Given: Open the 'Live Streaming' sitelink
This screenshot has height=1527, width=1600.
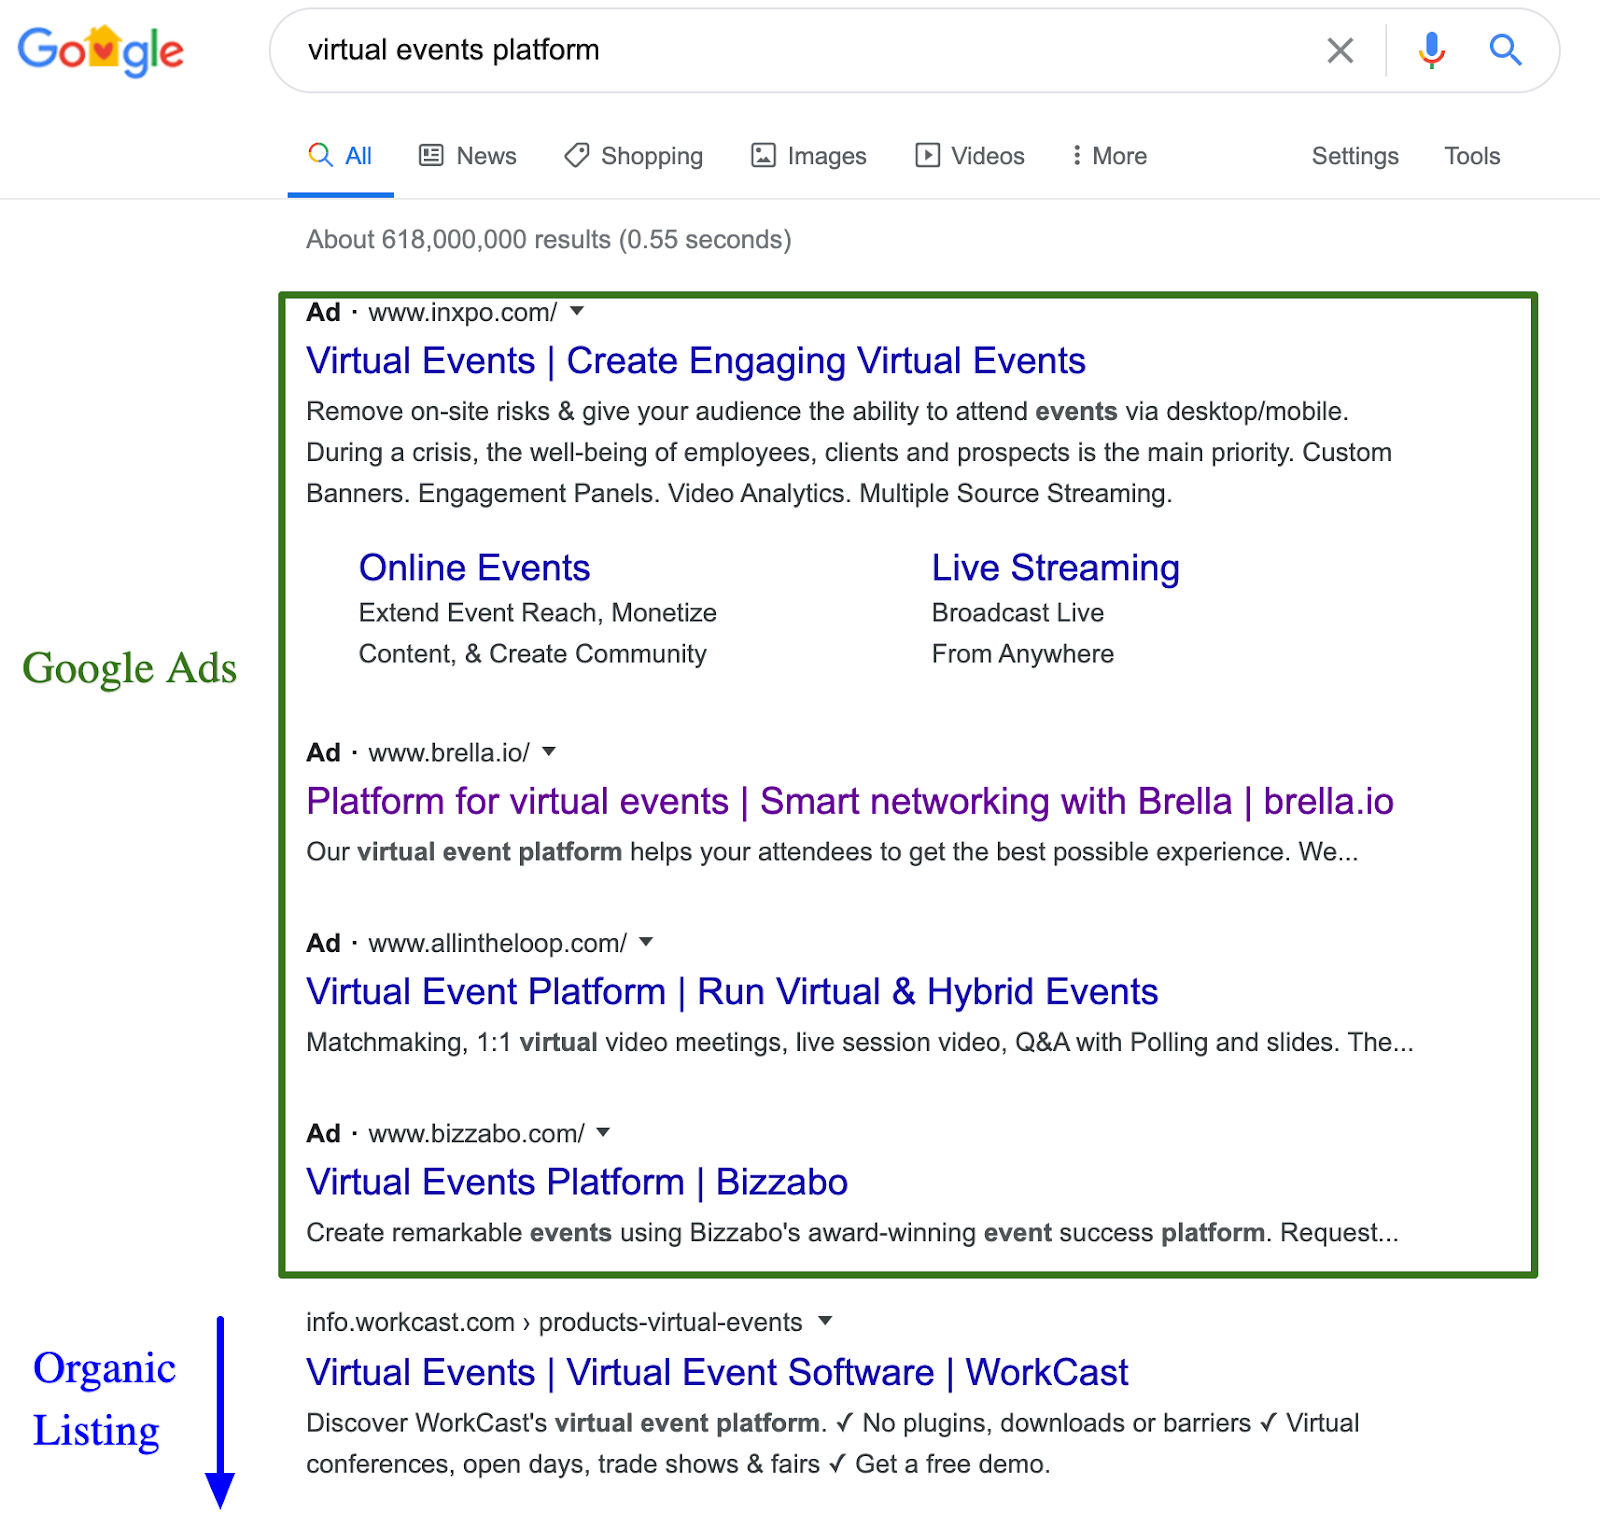Looking at the screenshot, I should click(x=1056, y=568).
